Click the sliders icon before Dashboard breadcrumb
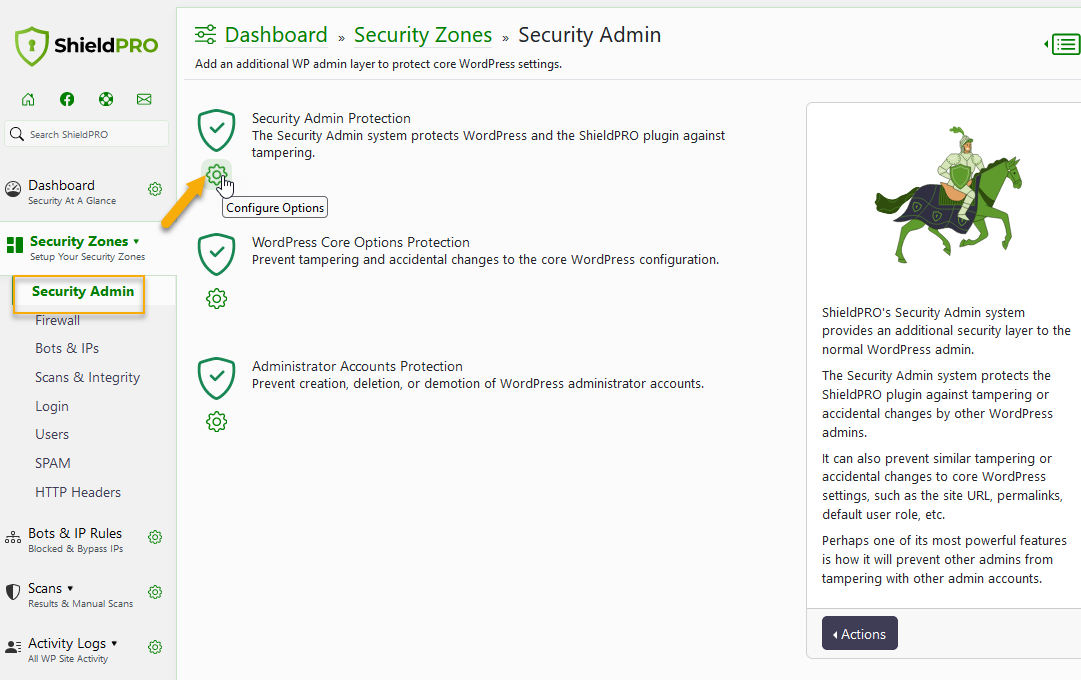 (x=205, y=34)
